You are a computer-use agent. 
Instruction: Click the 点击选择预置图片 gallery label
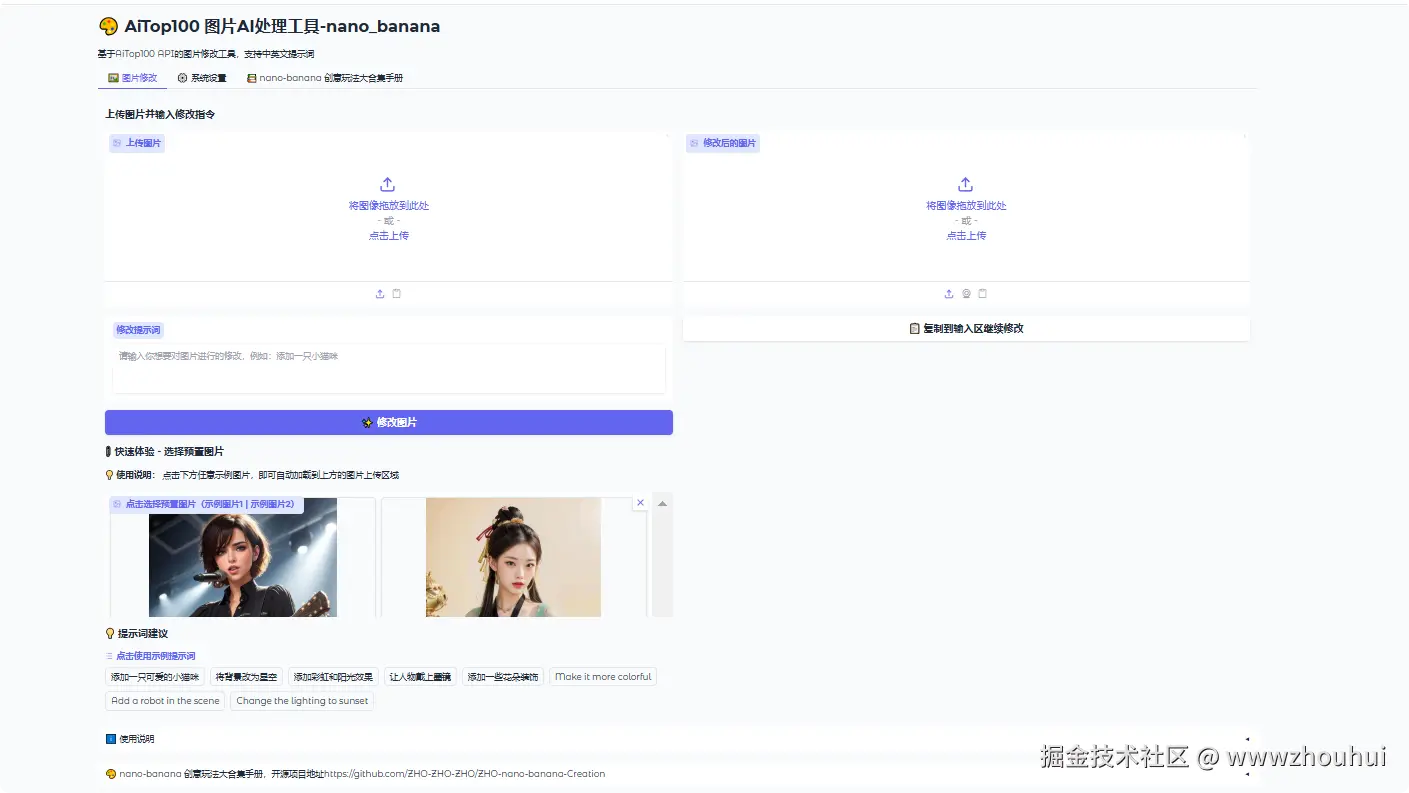point(205,504)
